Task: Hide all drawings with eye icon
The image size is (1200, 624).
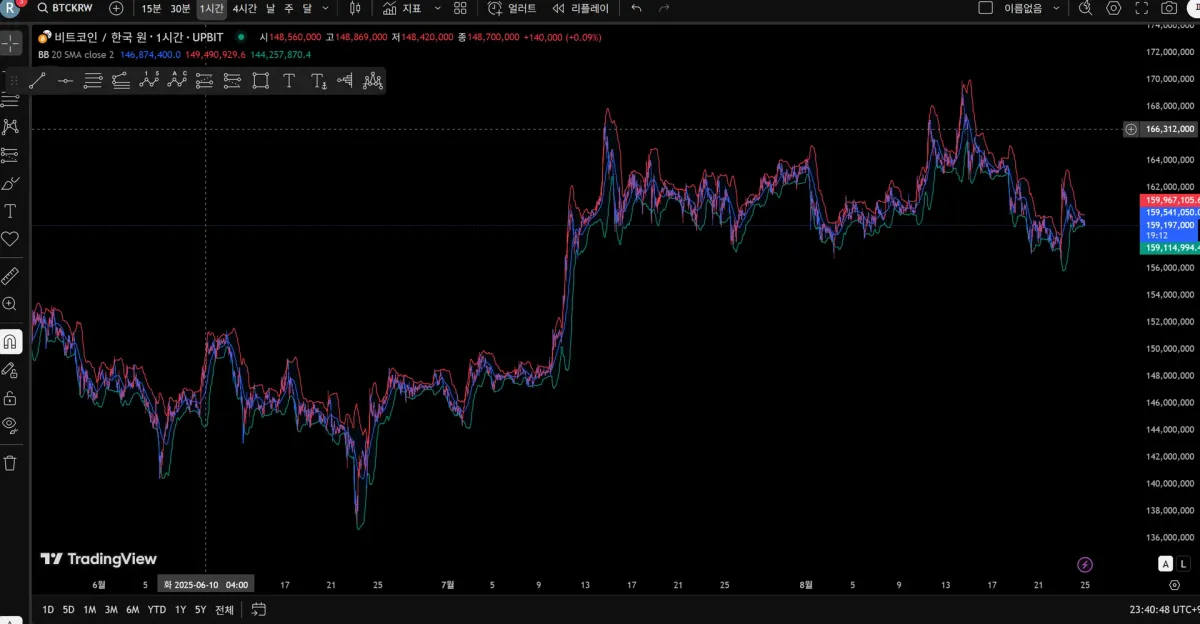Action: 10,425
